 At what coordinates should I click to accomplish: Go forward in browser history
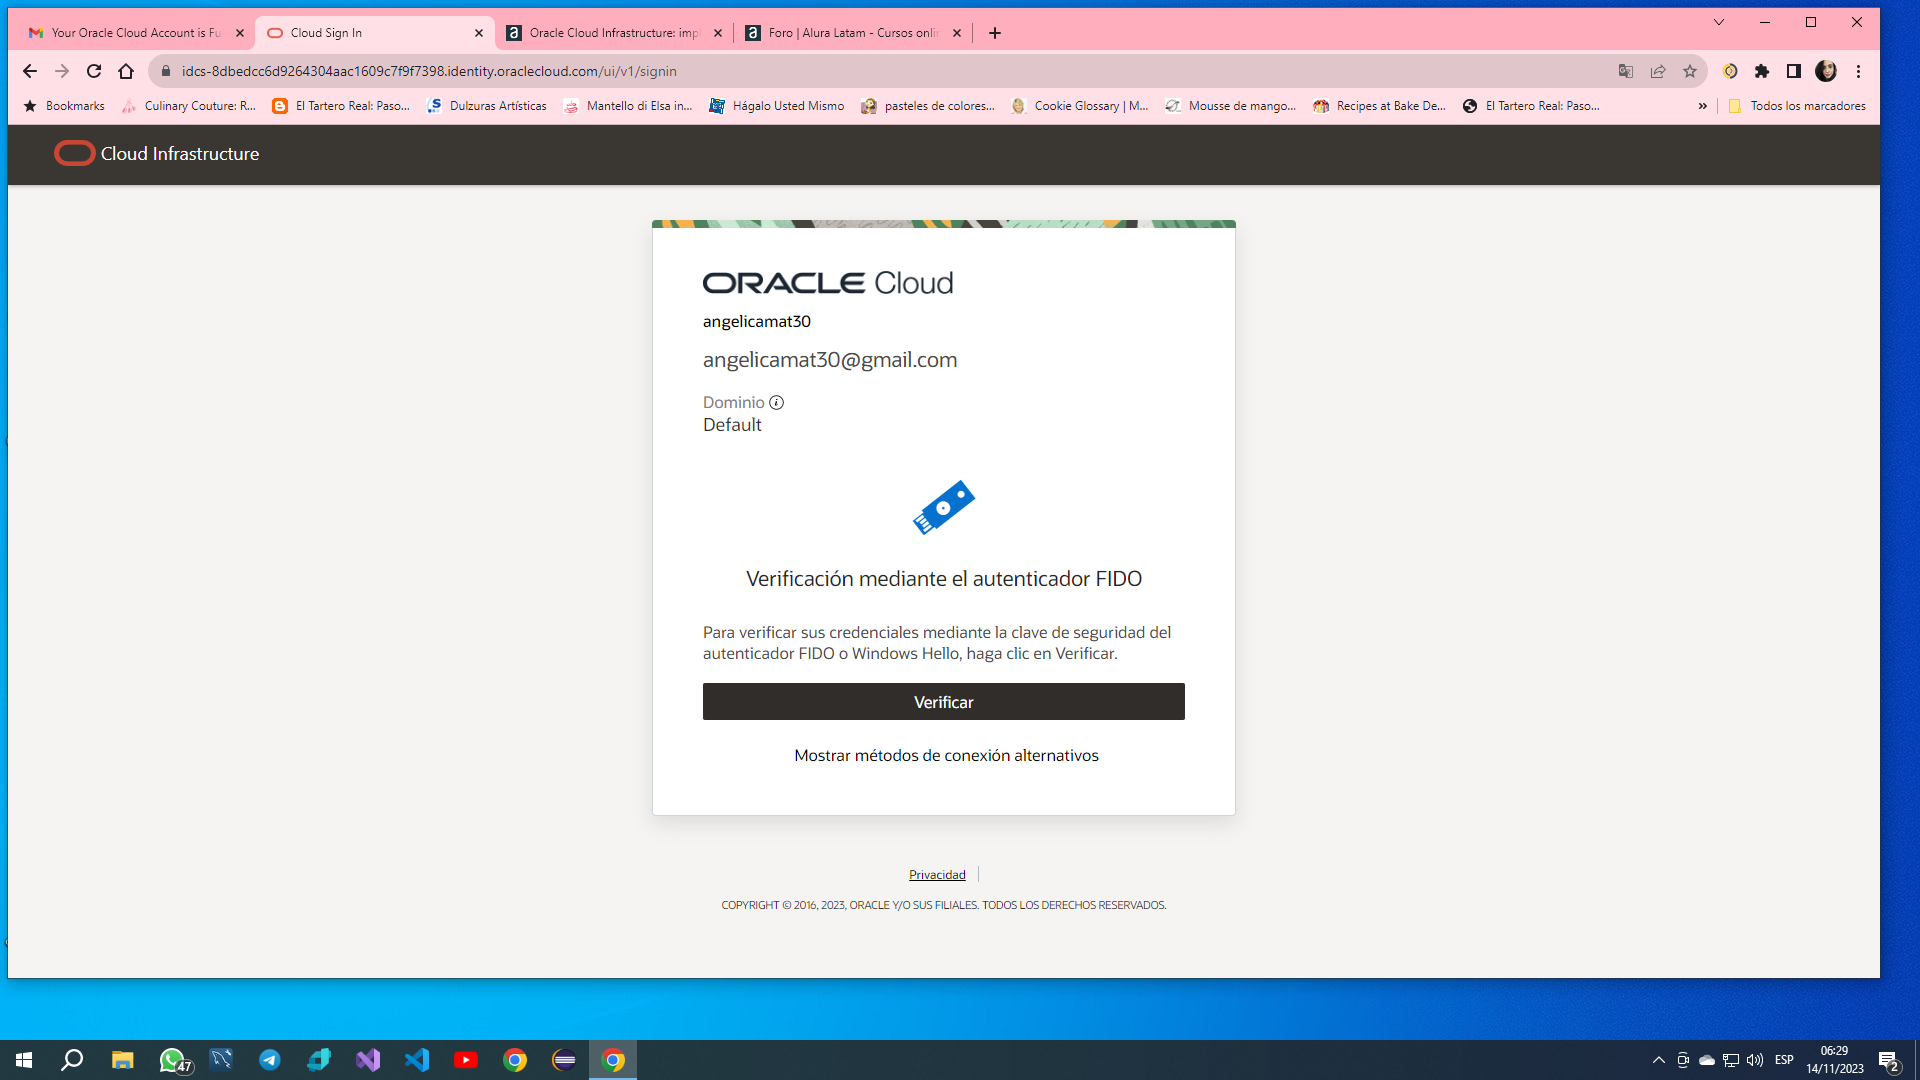[62, 71]
